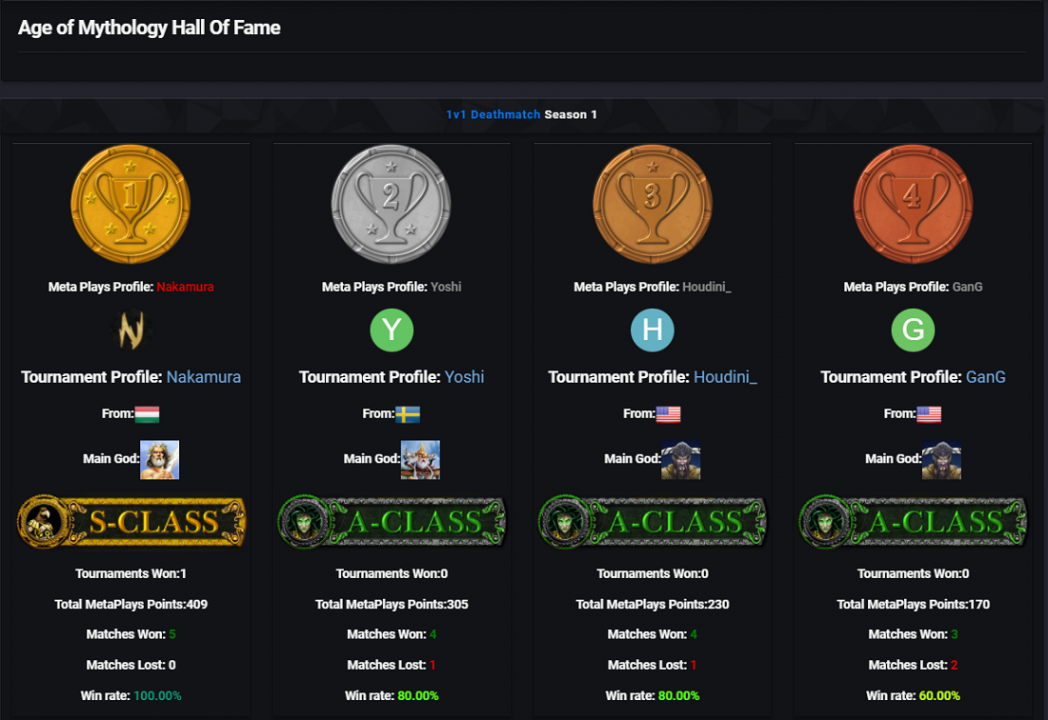Click Yoshi's country flag
The image size is (1048, 720).
(x=407, y=414)
